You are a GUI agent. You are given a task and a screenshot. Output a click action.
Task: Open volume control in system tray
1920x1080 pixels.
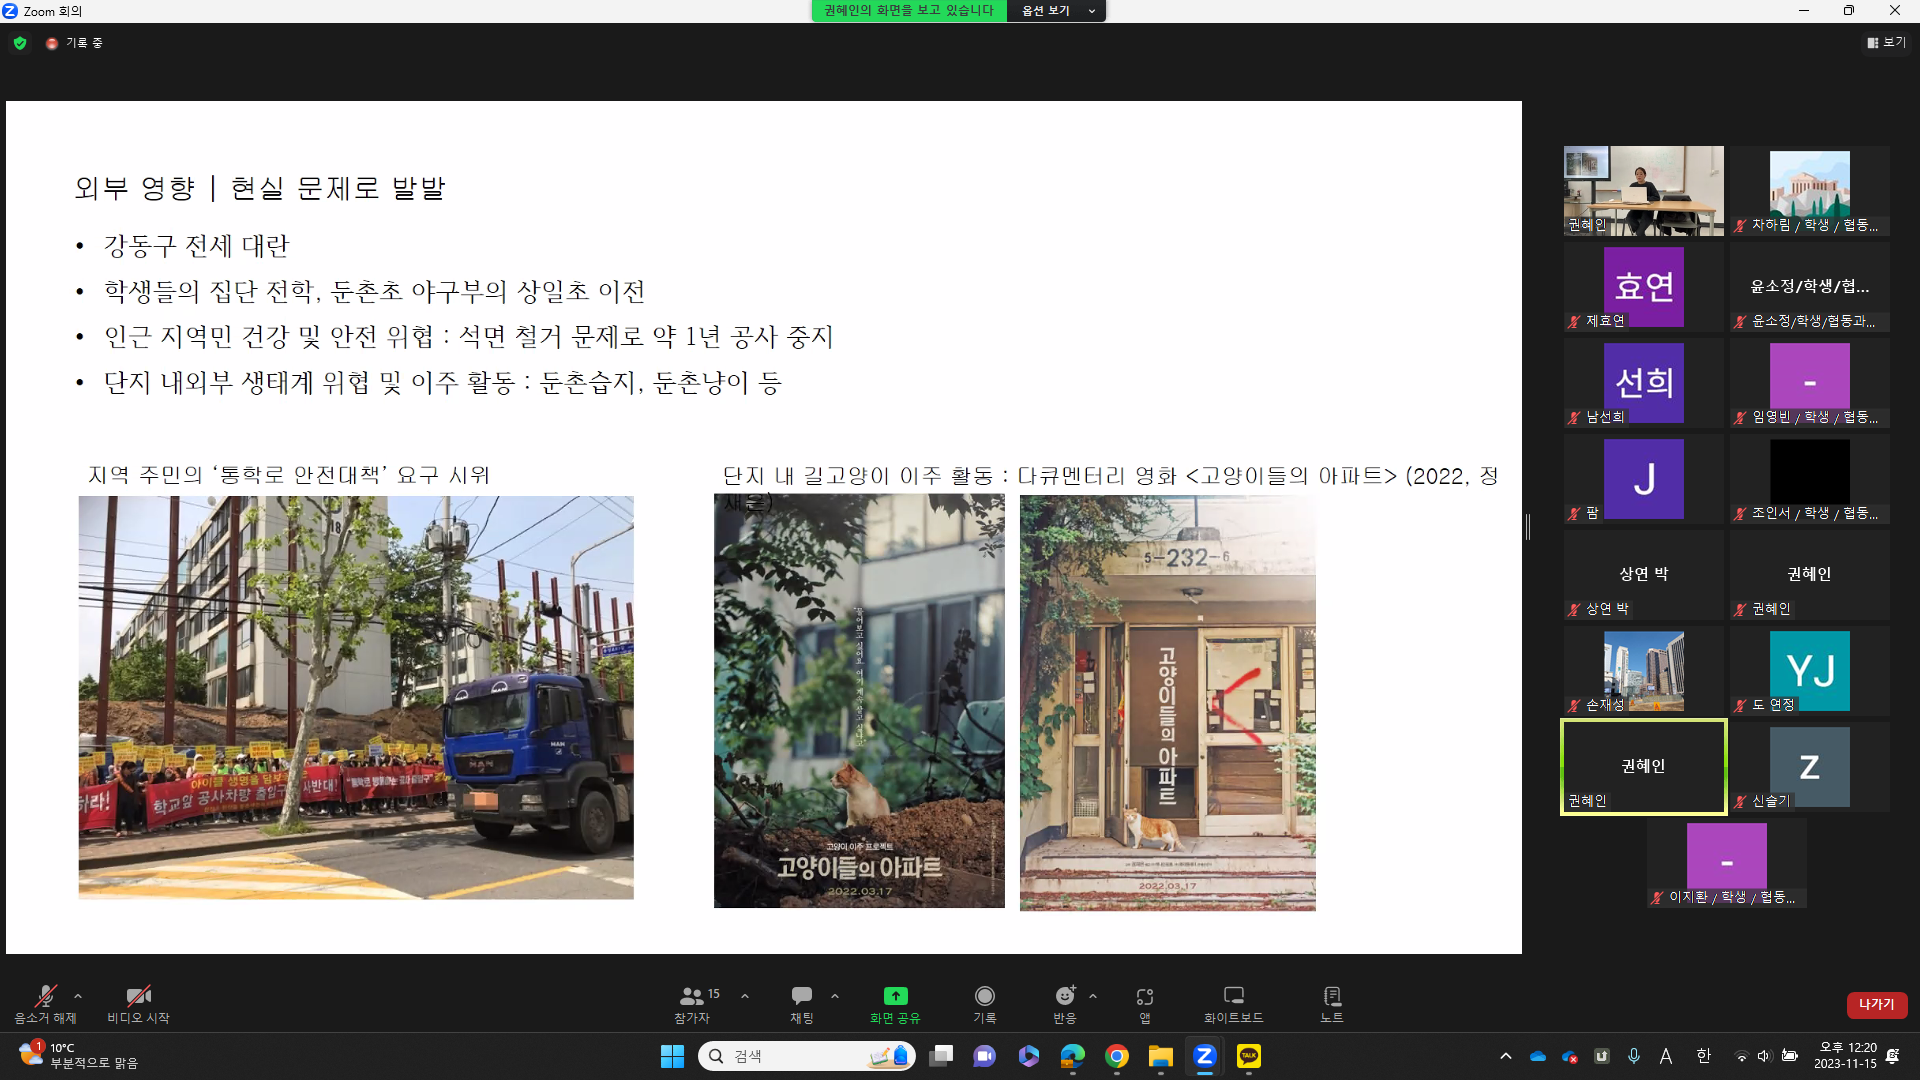(x=1764, y=1056)
